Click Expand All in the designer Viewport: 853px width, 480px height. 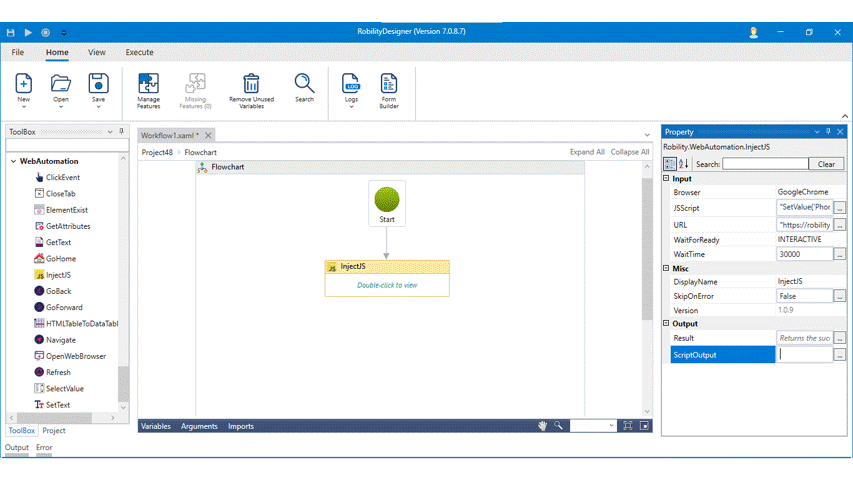coord(586,152)
